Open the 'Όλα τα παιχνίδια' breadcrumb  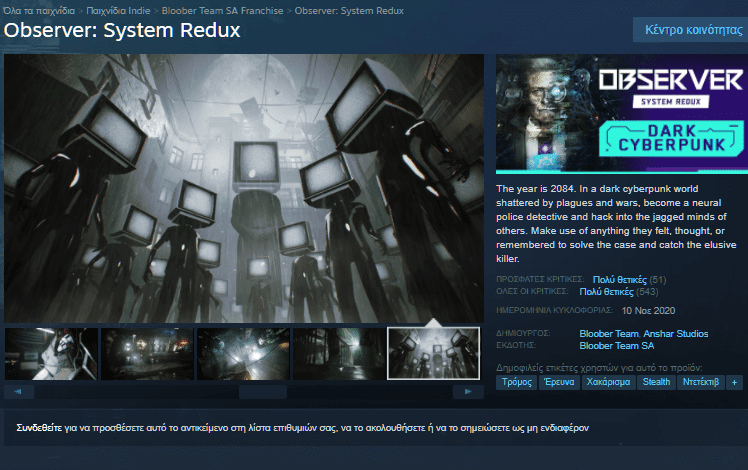(39, 10)
